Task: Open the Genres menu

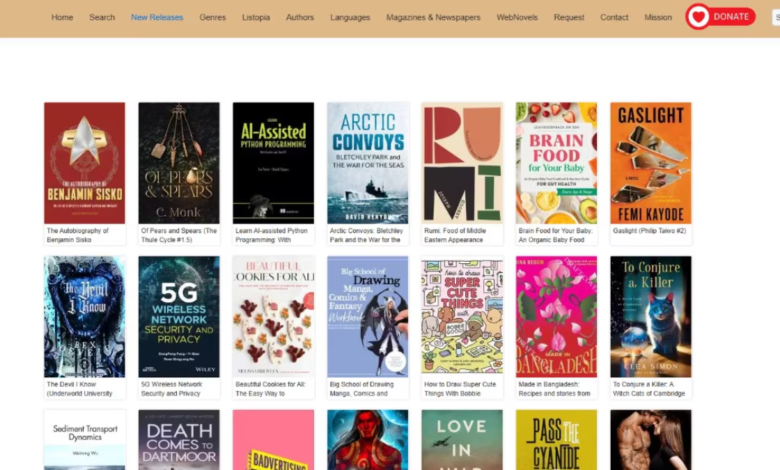Action: 212,17
